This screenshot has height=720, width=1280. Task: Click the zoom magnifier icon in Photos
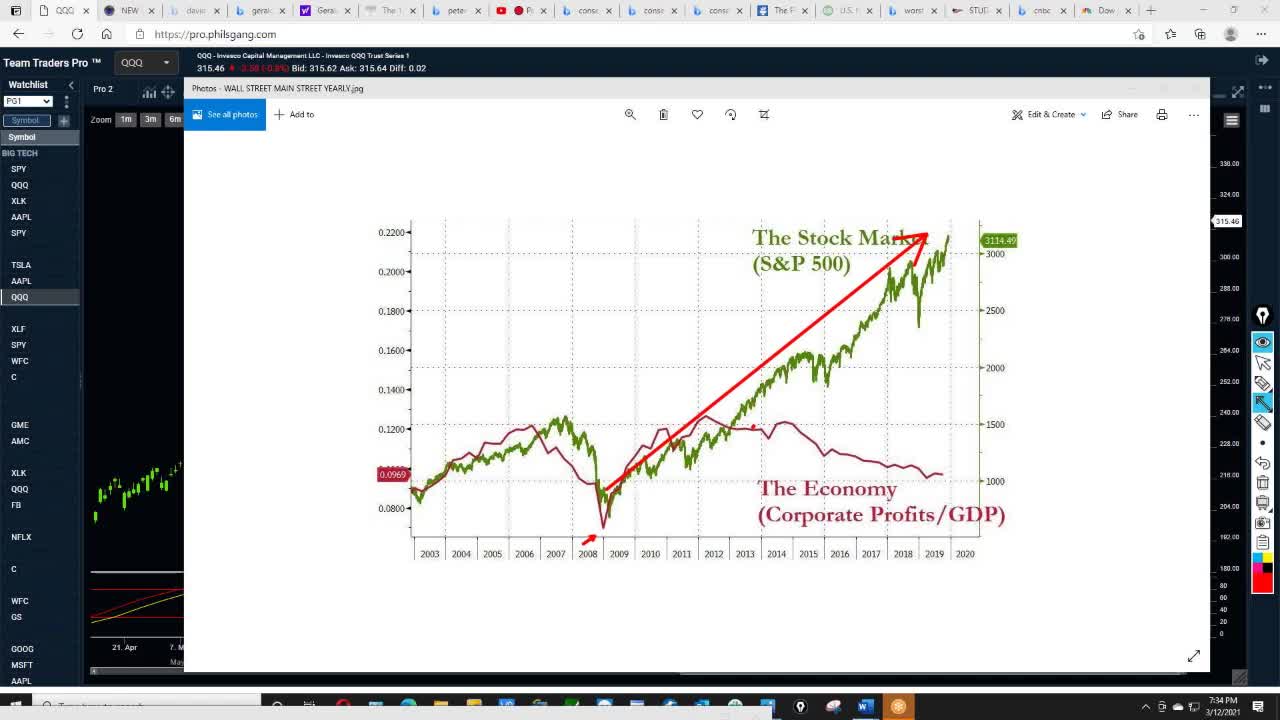click(x=630, y=114)
